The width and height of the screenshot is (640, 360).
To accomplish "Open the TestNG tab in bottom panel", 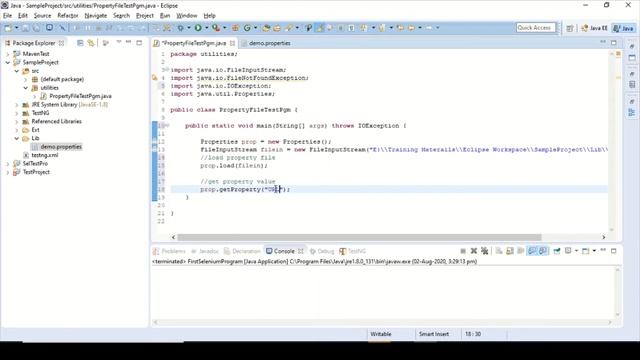I will pos(353,251).
